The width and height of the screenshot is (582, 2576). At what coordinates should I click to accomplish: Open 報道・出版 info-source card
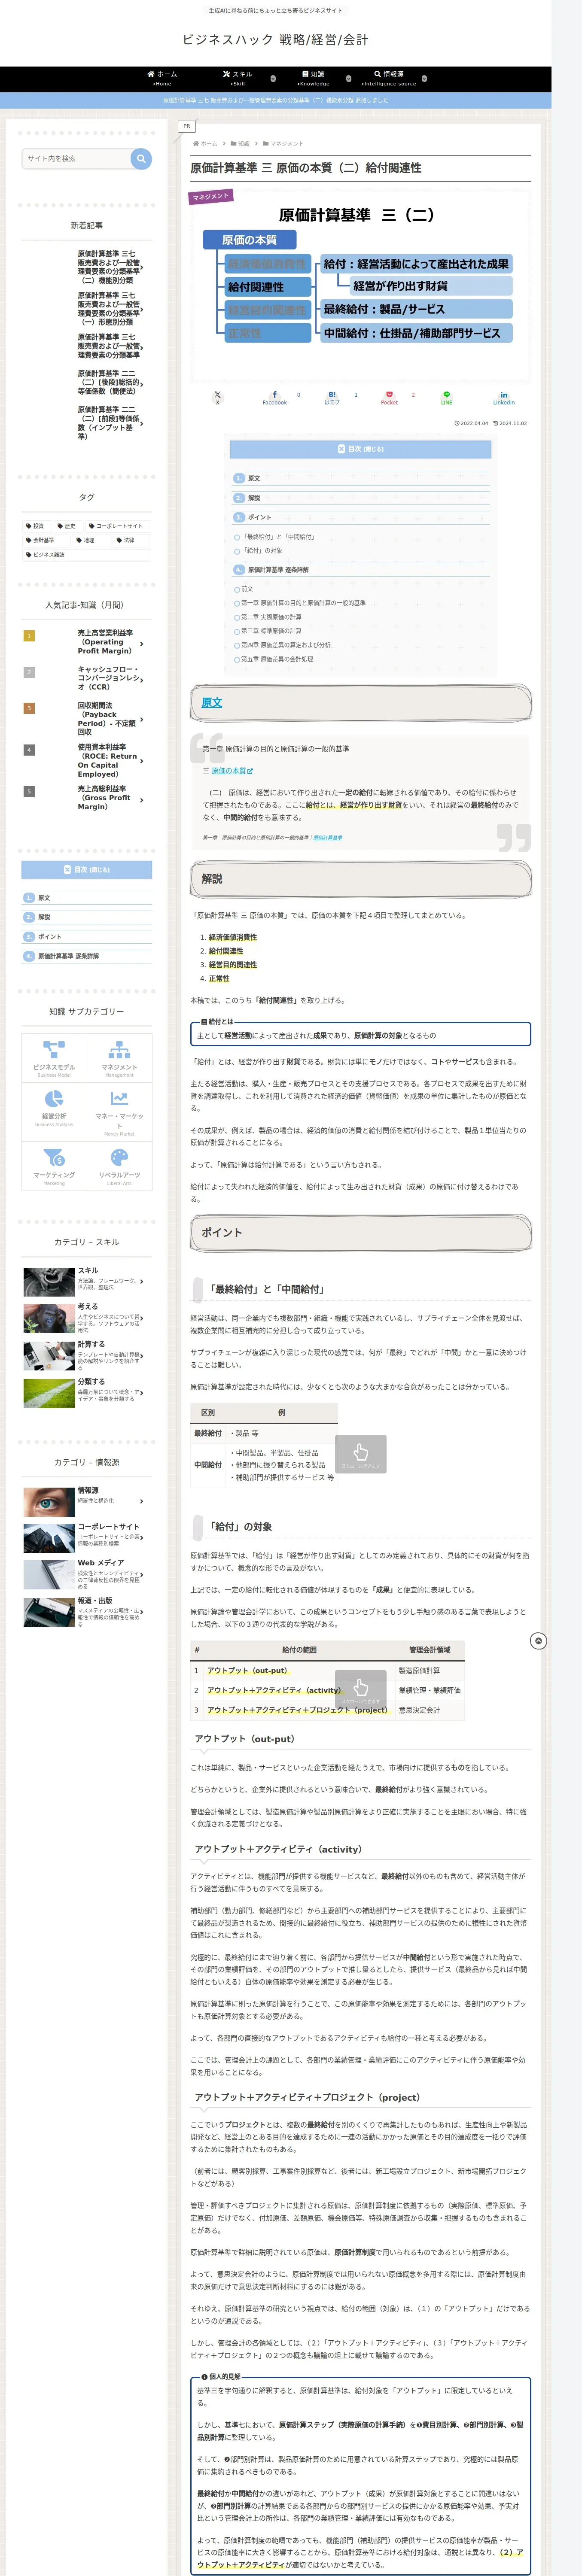click(x=87, y=1612)
